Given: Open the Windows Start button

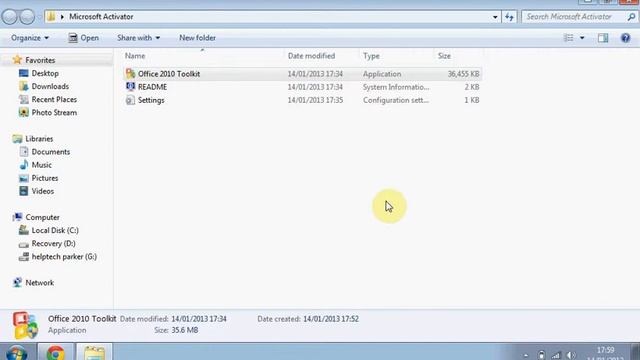Looking at the screenshot, I should [x=16, y=353].
